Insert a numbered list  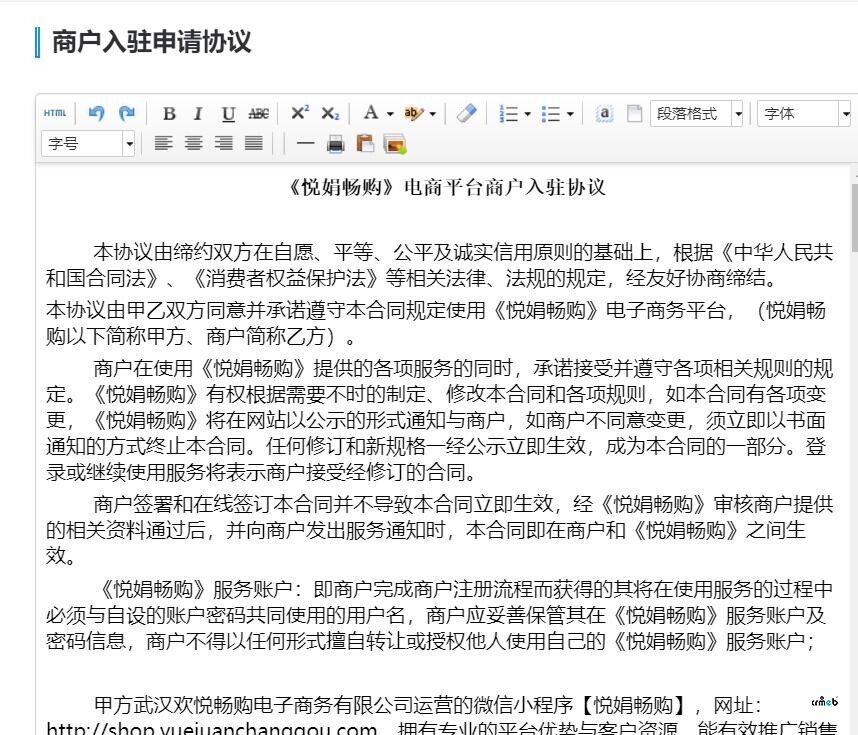pos(509,113)
